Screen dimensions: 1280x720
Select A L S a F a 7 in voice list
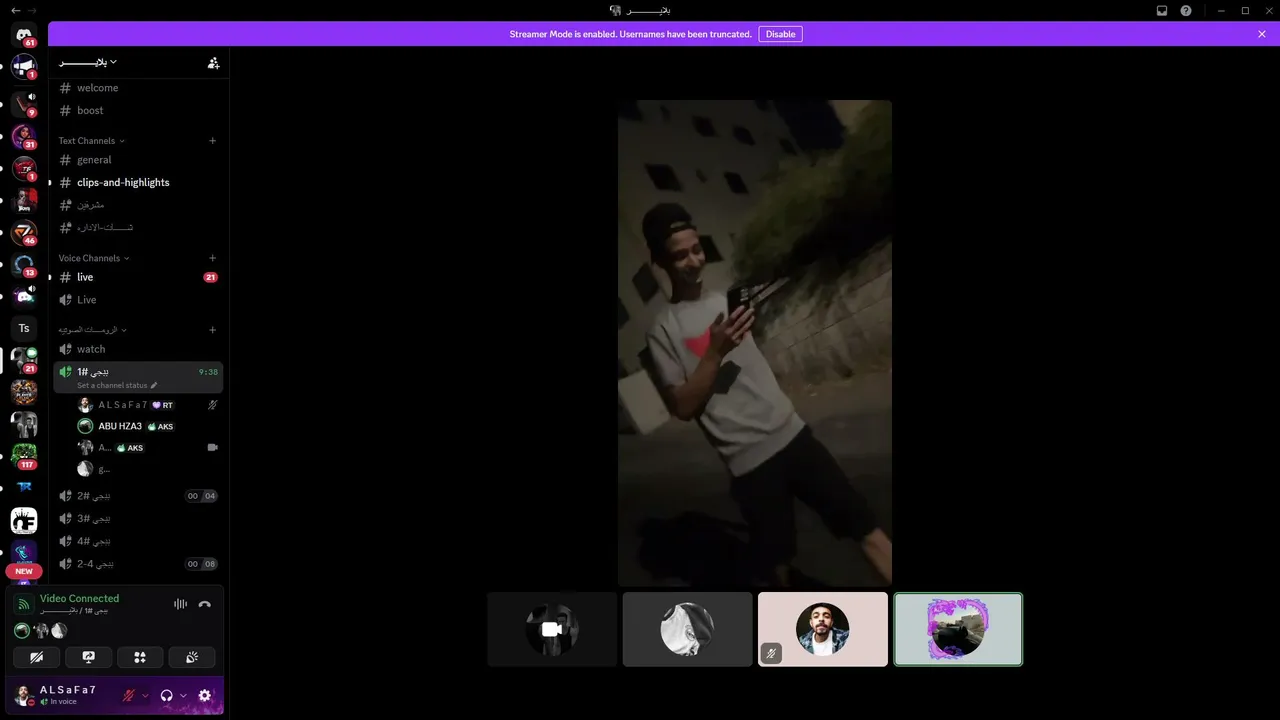click(148, 405)
